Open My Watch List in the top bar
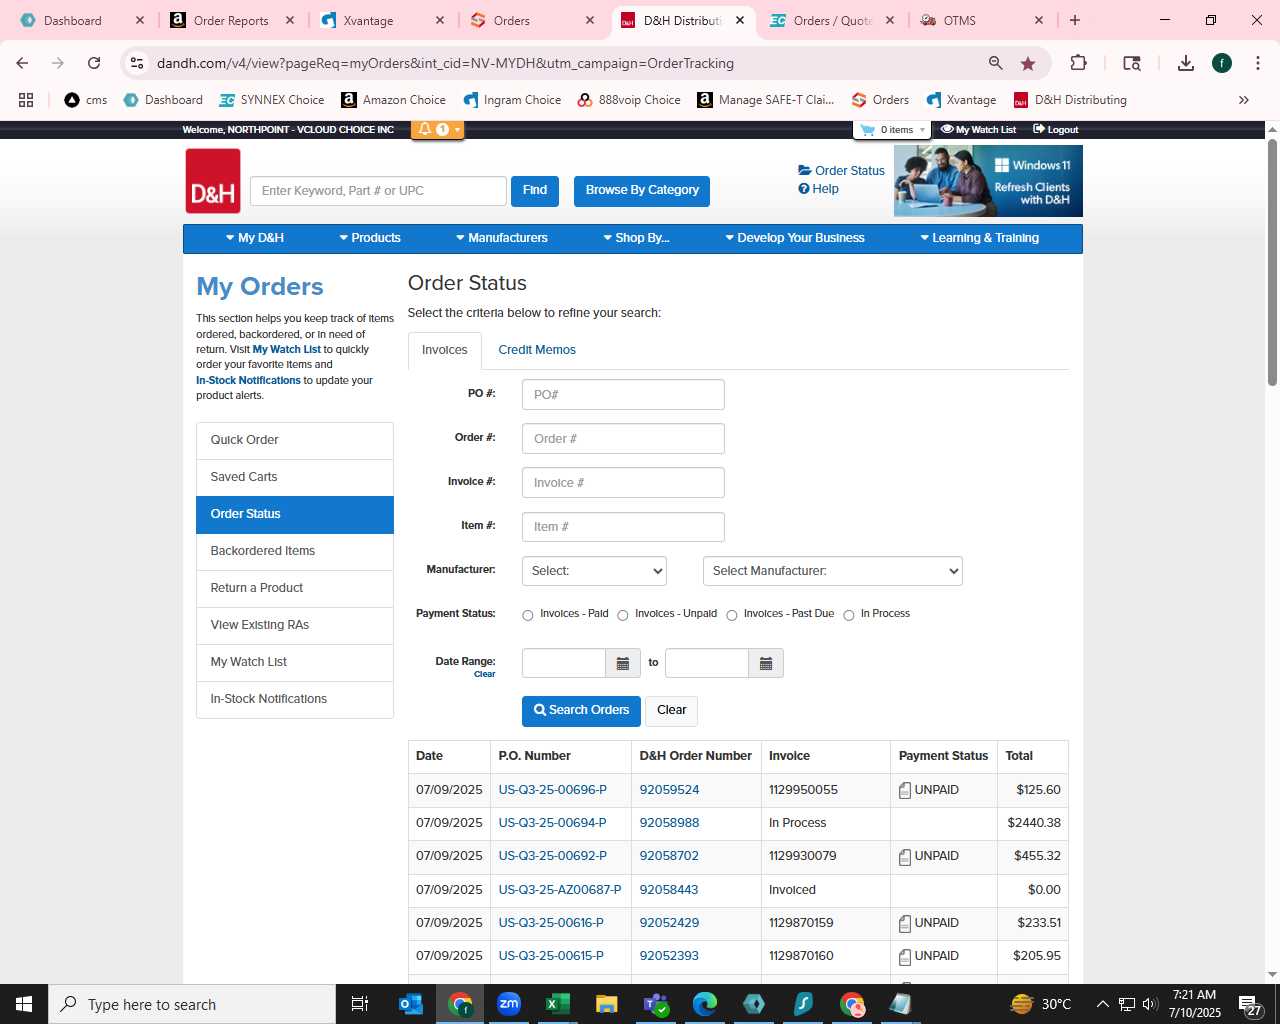This screenshot has width=1280, height=1024. tap(979, 130)
